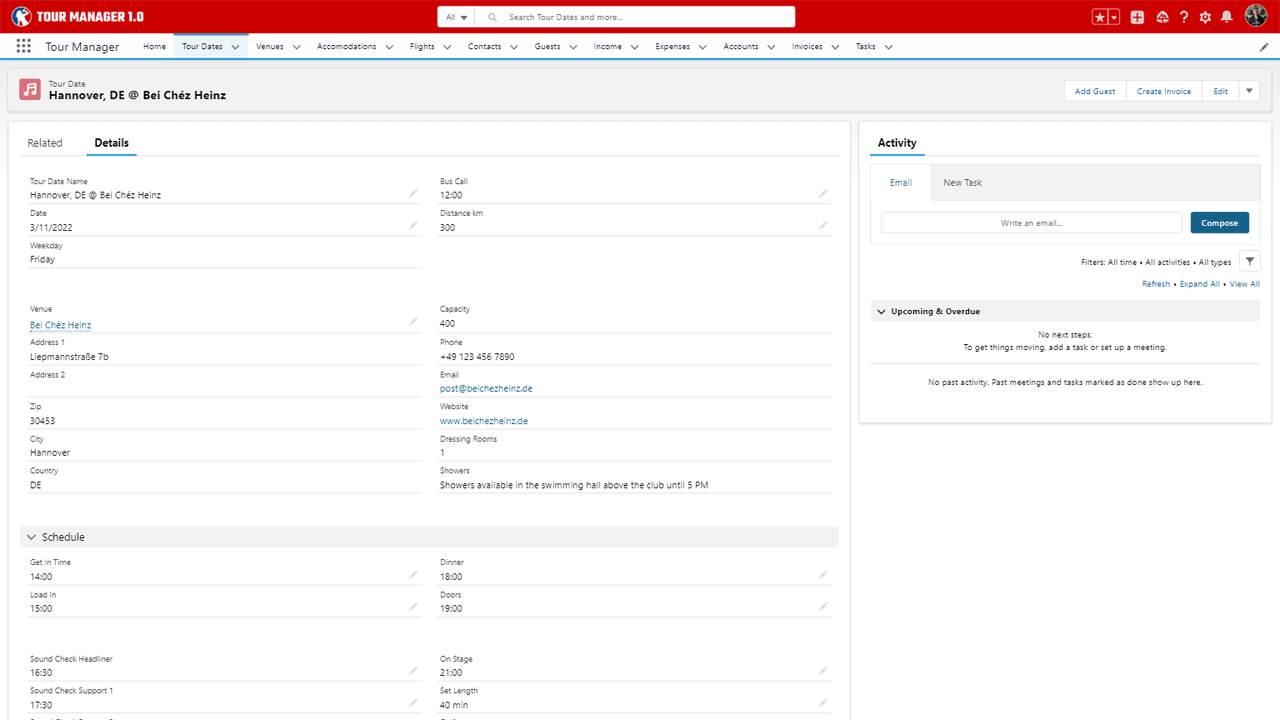The width and height of the screenshot is (1280, 720).
Task: Click the post@beichezheinz.de email link
Action: (x=486, y=389)
